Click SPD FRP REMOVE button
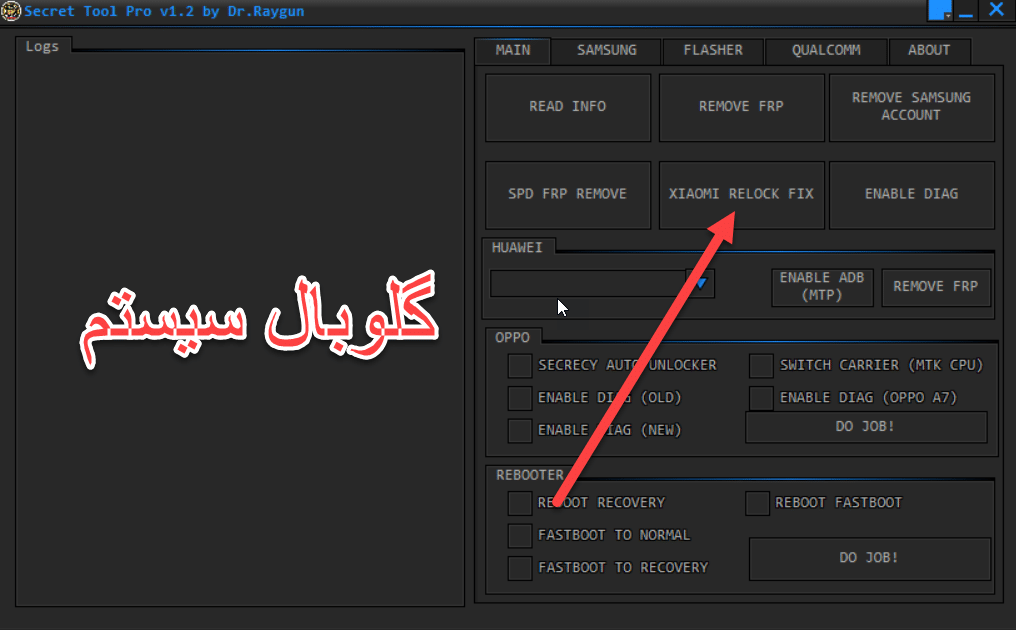Viewport: 1016px width, 630px height. point(568,194)
